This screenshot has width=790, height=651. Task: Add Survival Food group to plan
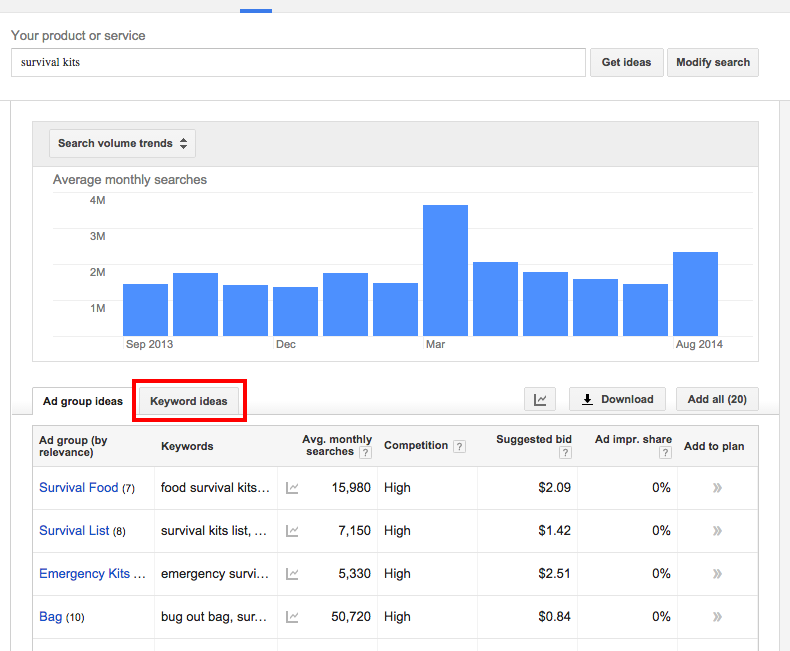[717, 488]
